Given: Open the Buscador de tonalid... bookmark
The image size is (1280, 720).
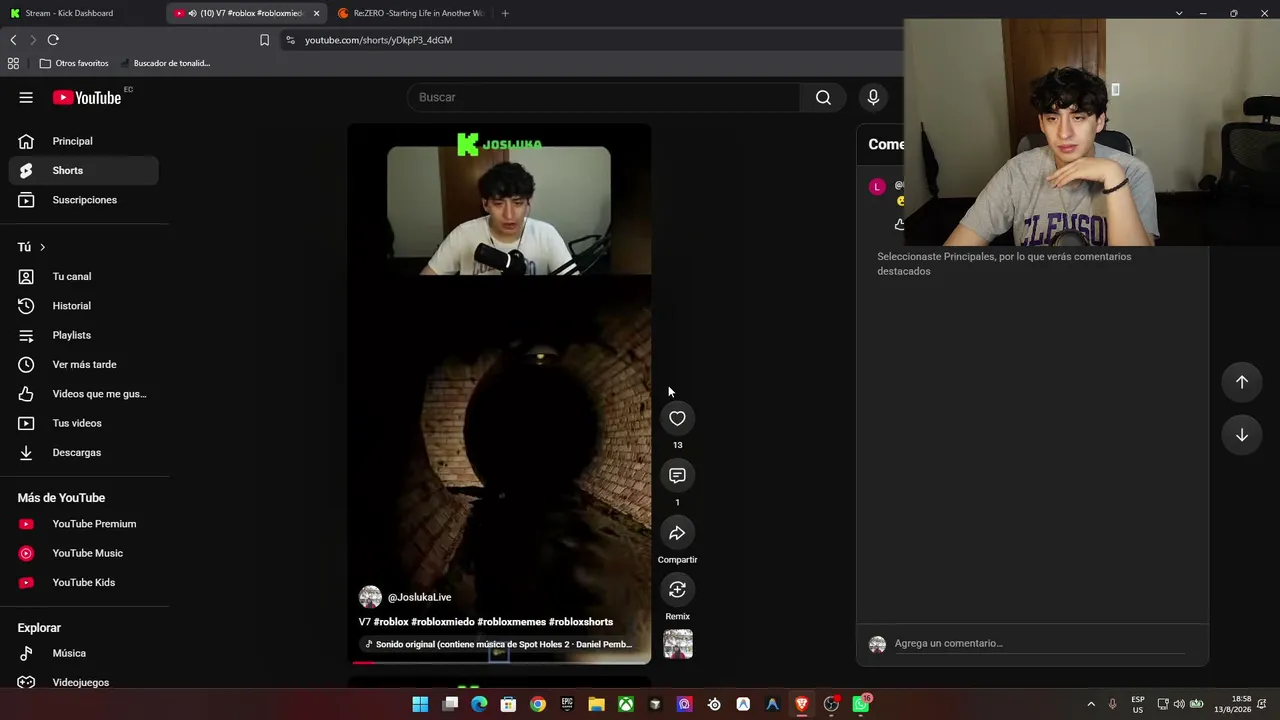Looking at the screenshot, I should 165,63.
